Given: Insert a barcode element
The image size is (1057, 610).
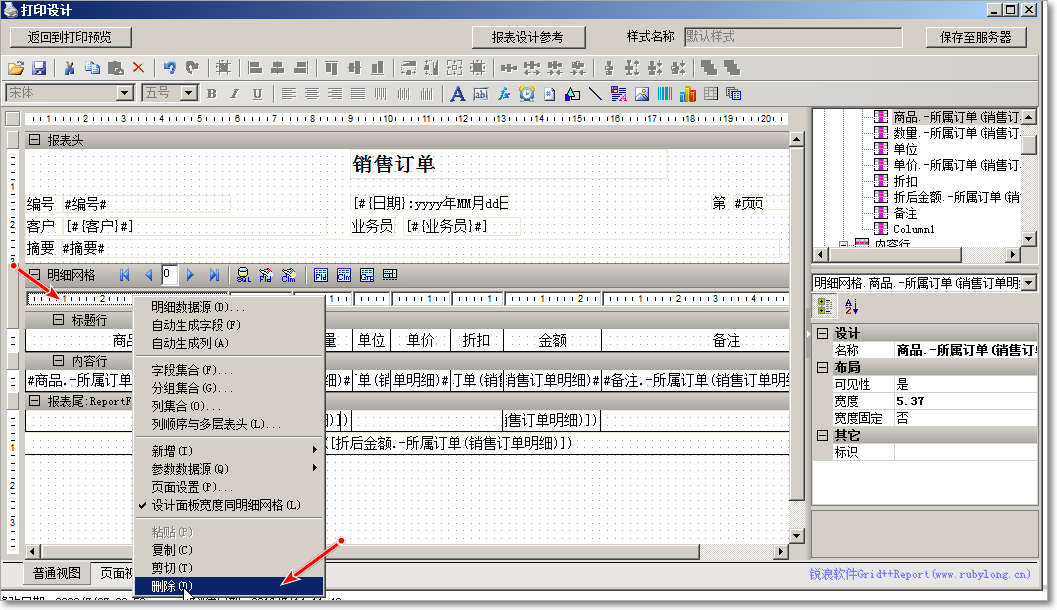Looking at the screenshot, I should (x=665, y=94).
